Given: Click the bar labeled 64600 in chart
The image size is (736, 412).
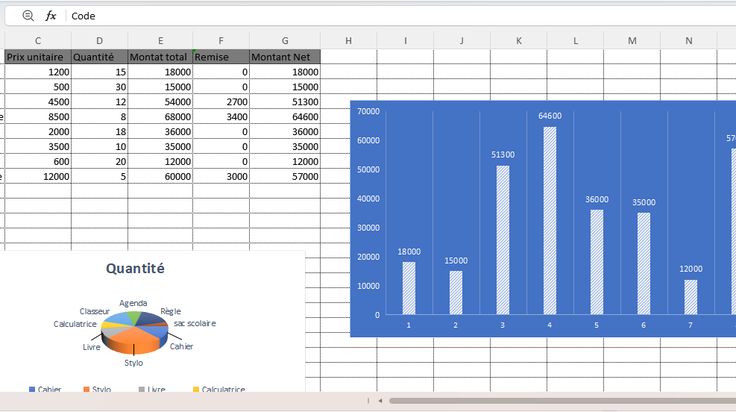Looking at the screenshot, I should point(550,221).
